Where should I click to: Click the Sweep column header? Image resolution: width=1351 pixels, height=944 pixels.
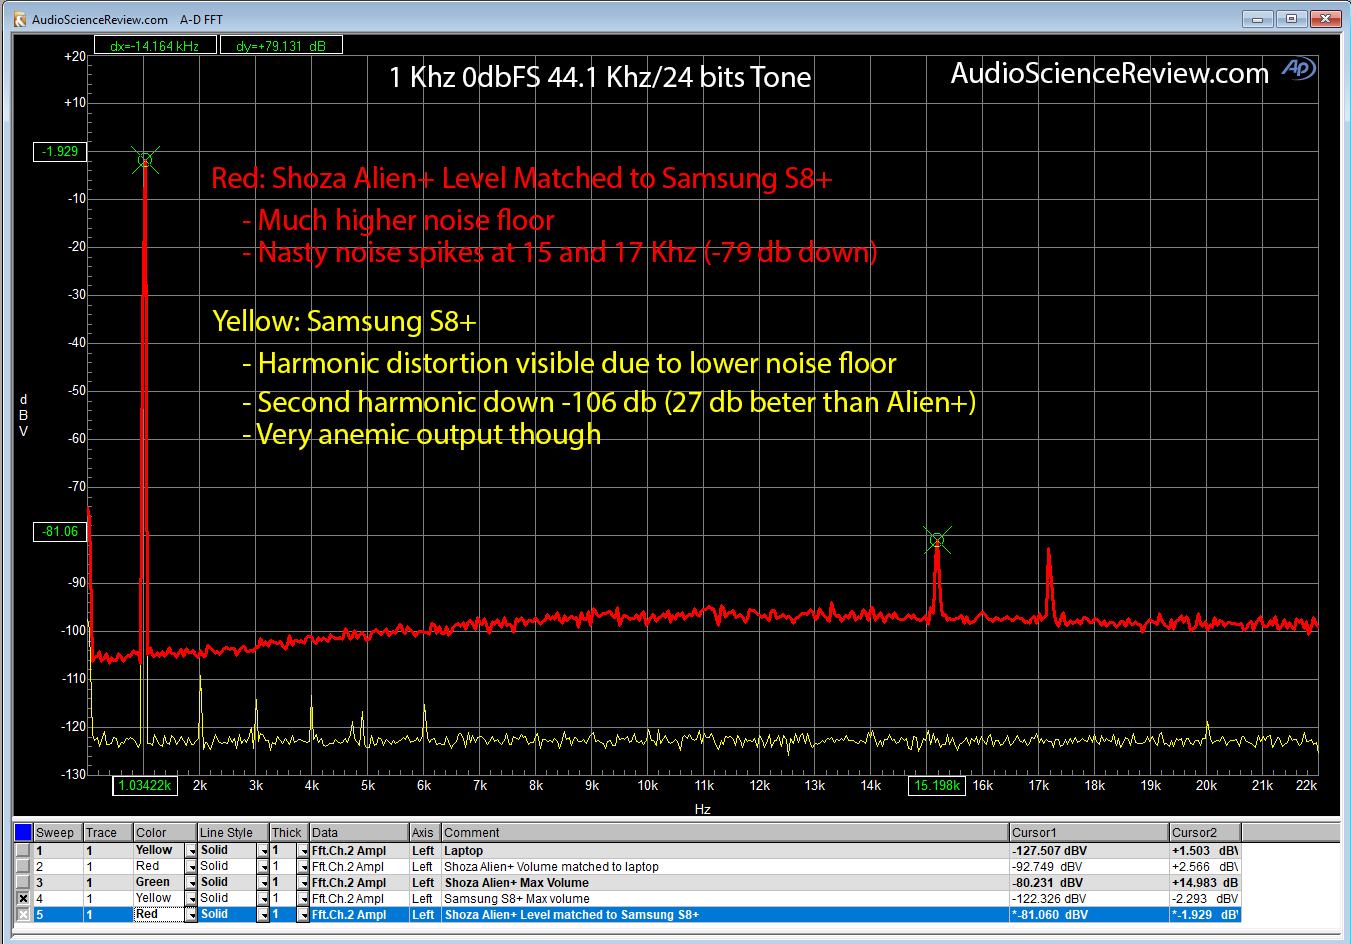[x=58, y=832]
